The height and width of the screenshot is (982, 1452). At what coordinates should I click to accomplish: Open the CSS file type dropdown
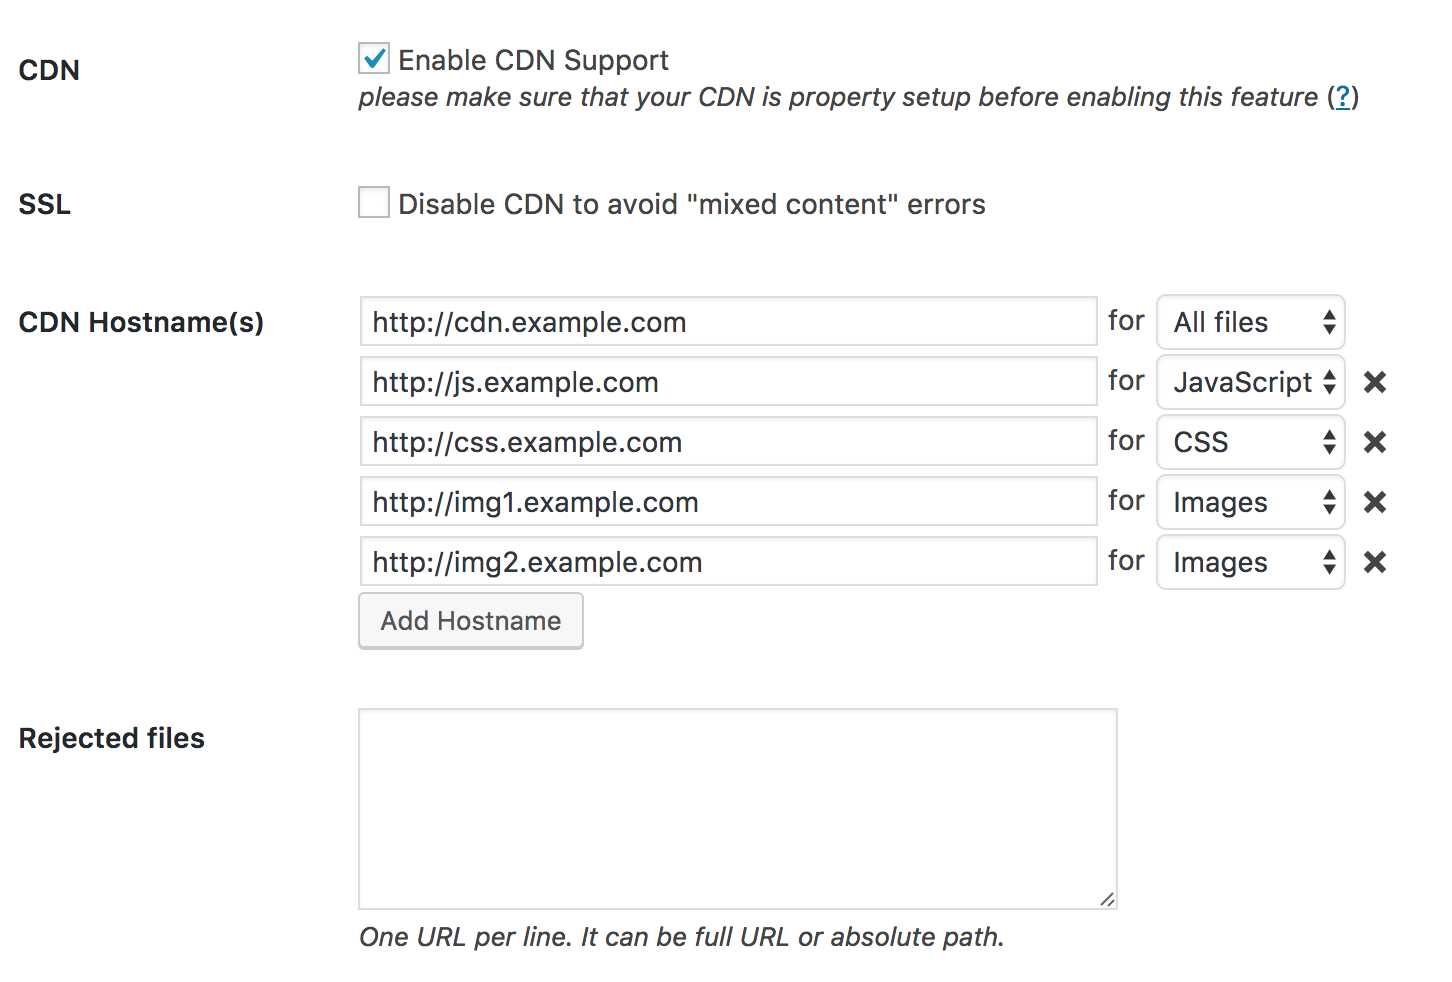(1250, 442)
